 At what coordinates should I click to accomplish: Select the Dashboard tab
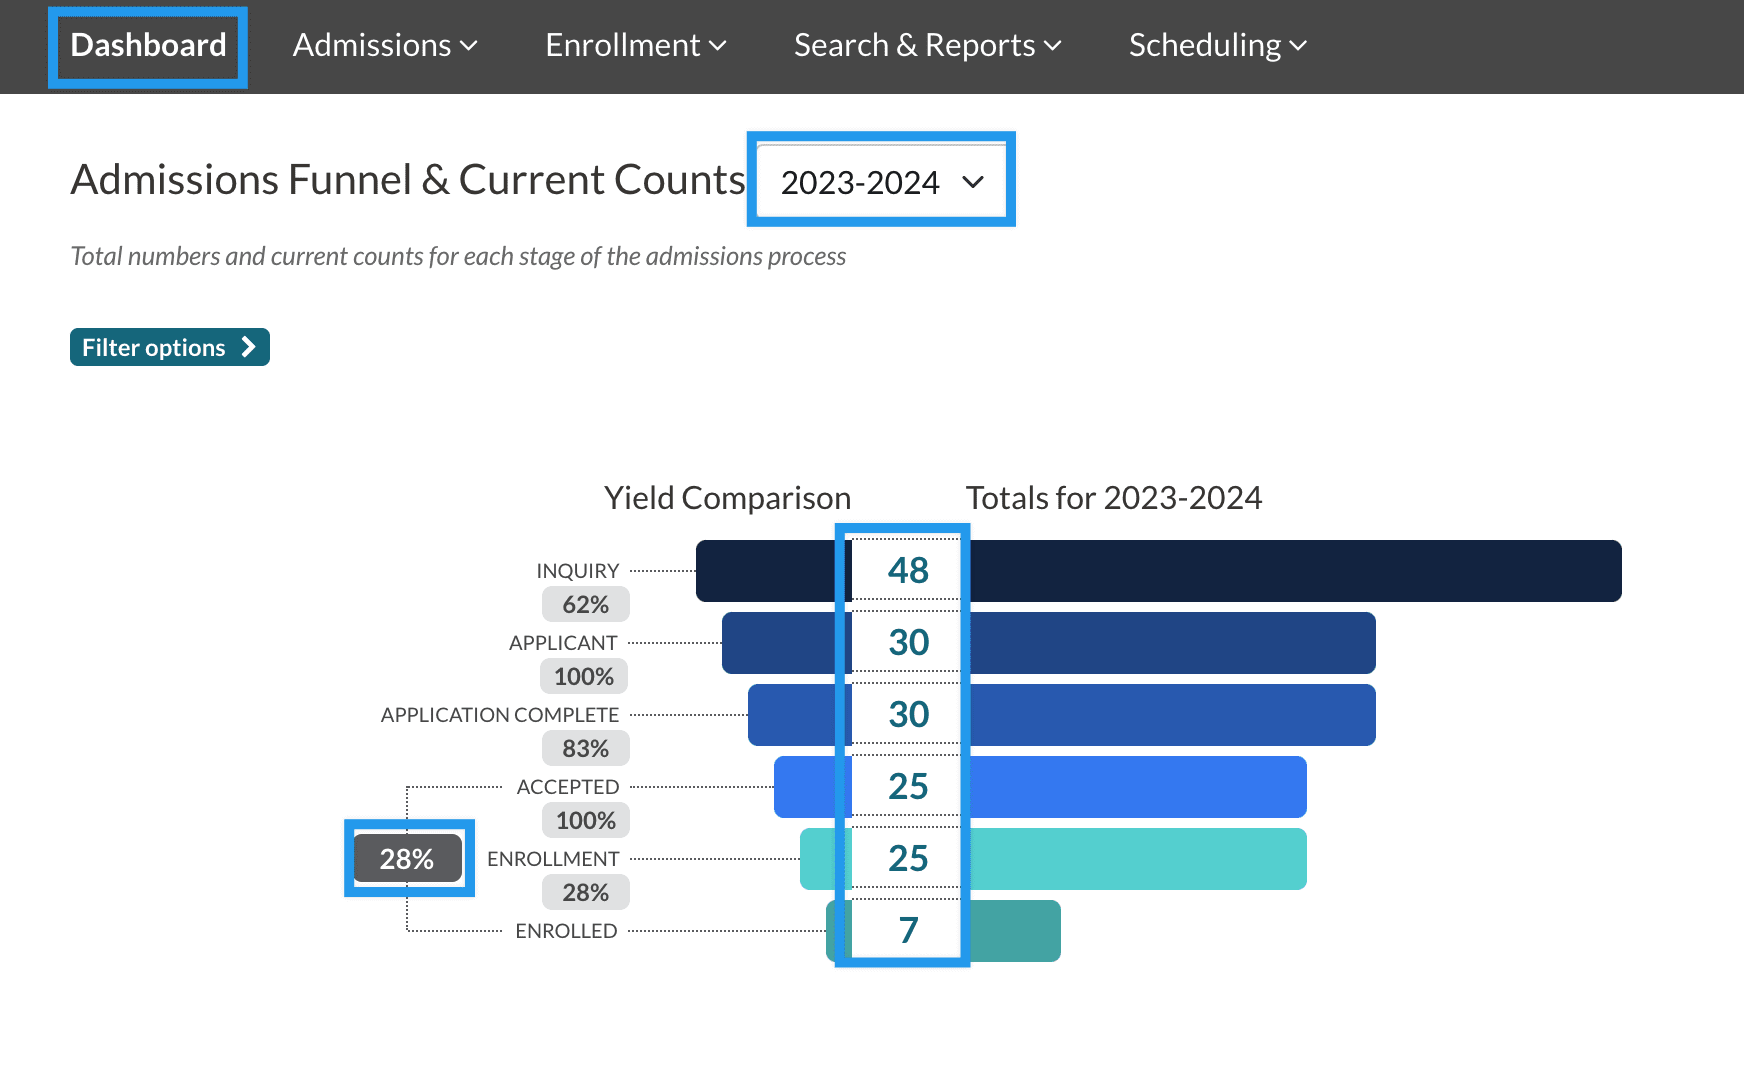pos(146,45)
